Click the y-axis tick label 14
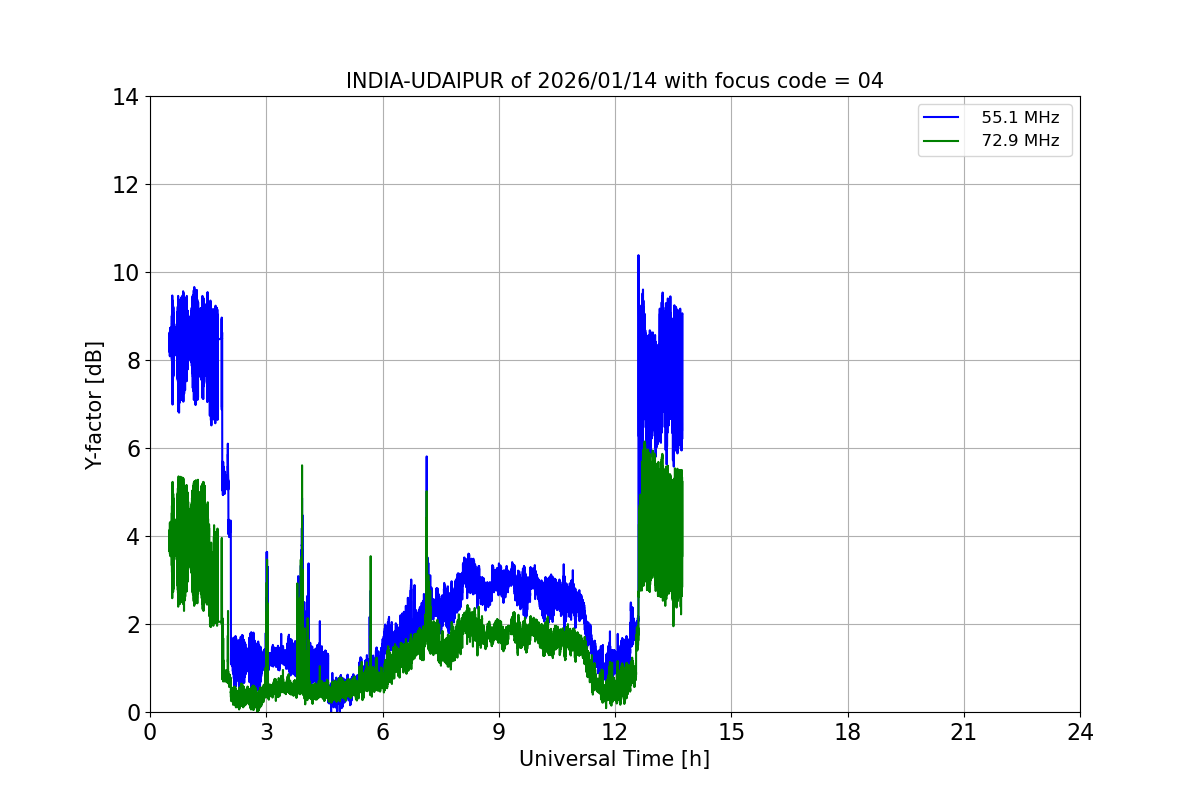 tap(125, 97)
